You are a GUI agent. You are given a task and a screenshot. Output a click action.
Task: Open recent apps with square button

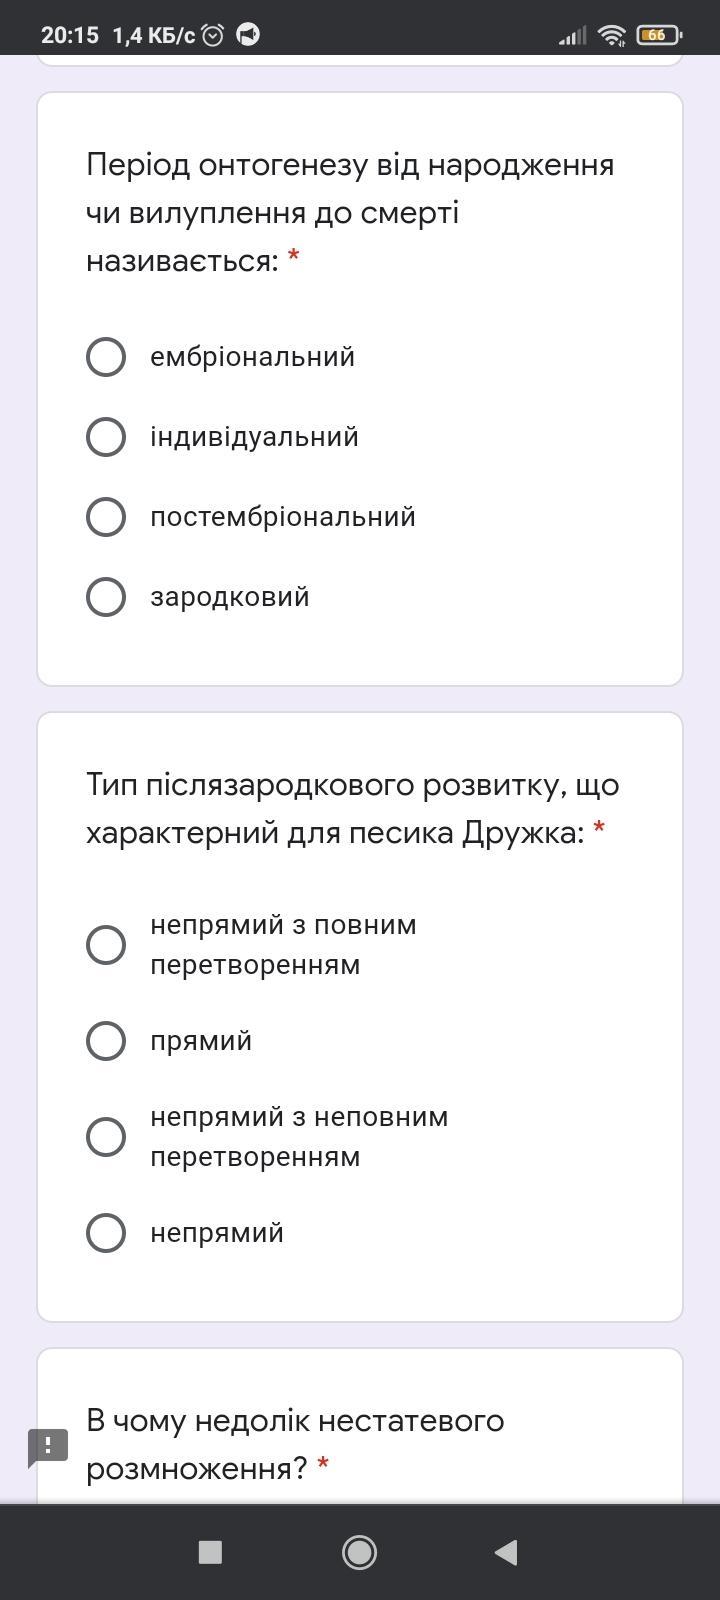[210, 1552]
